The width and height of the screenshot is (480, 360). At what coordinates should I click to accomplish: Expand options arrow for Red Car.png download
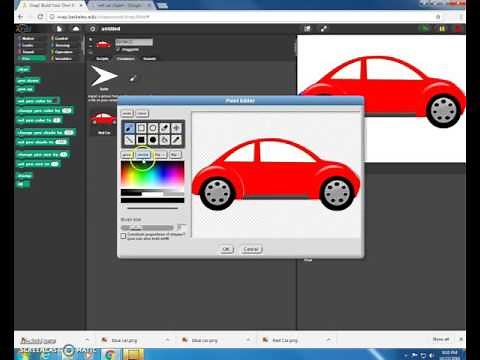[328, 340]
